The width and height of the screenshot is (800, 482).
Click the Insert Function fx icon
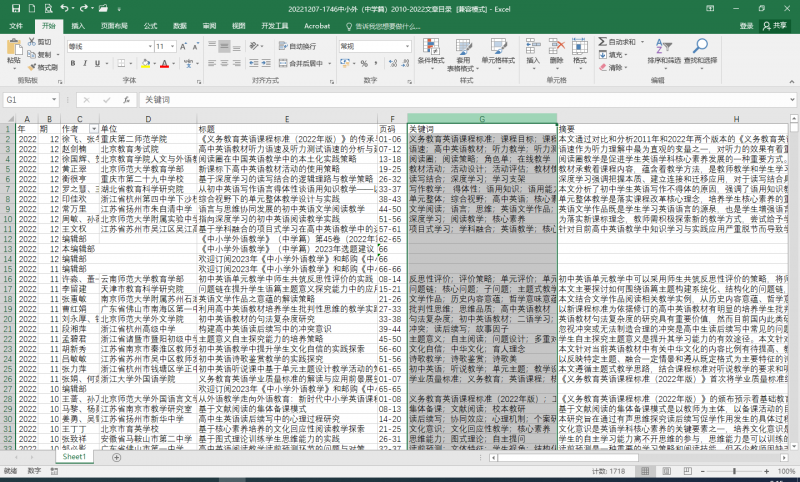126,100
